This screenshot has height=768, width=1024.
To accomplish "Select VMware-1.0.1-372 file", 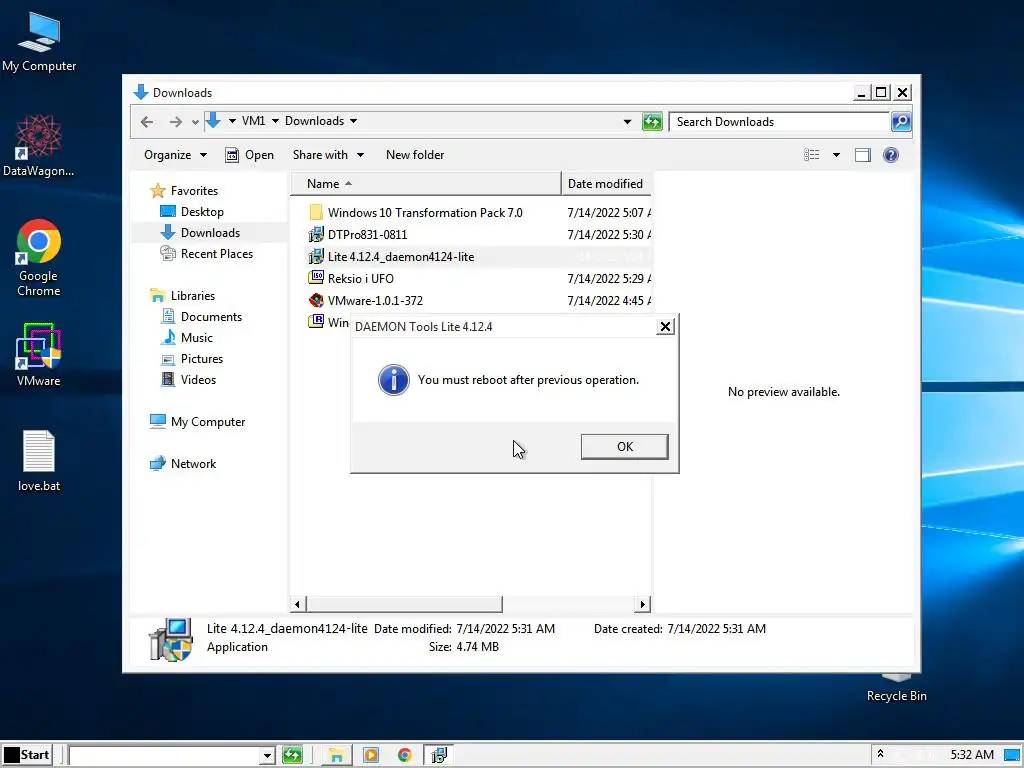I will click(x=375, y=301).
